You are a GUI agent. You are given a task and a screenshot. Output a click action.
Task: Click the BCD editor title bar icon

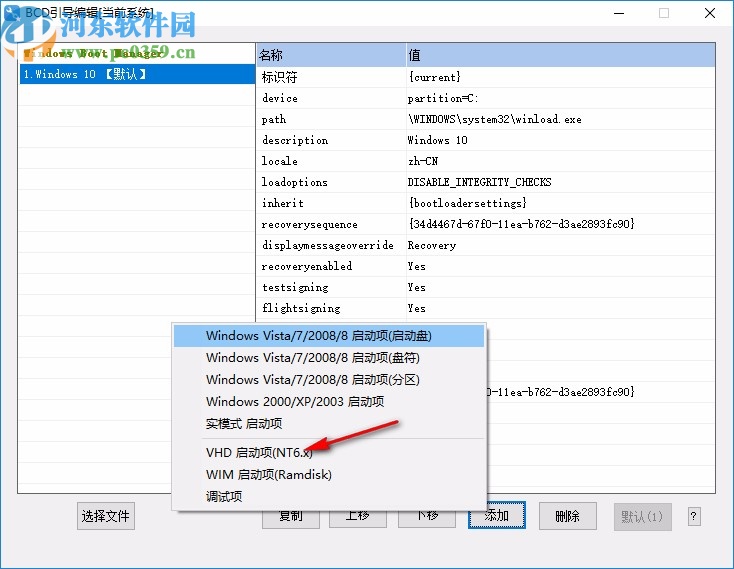point(12,13)
